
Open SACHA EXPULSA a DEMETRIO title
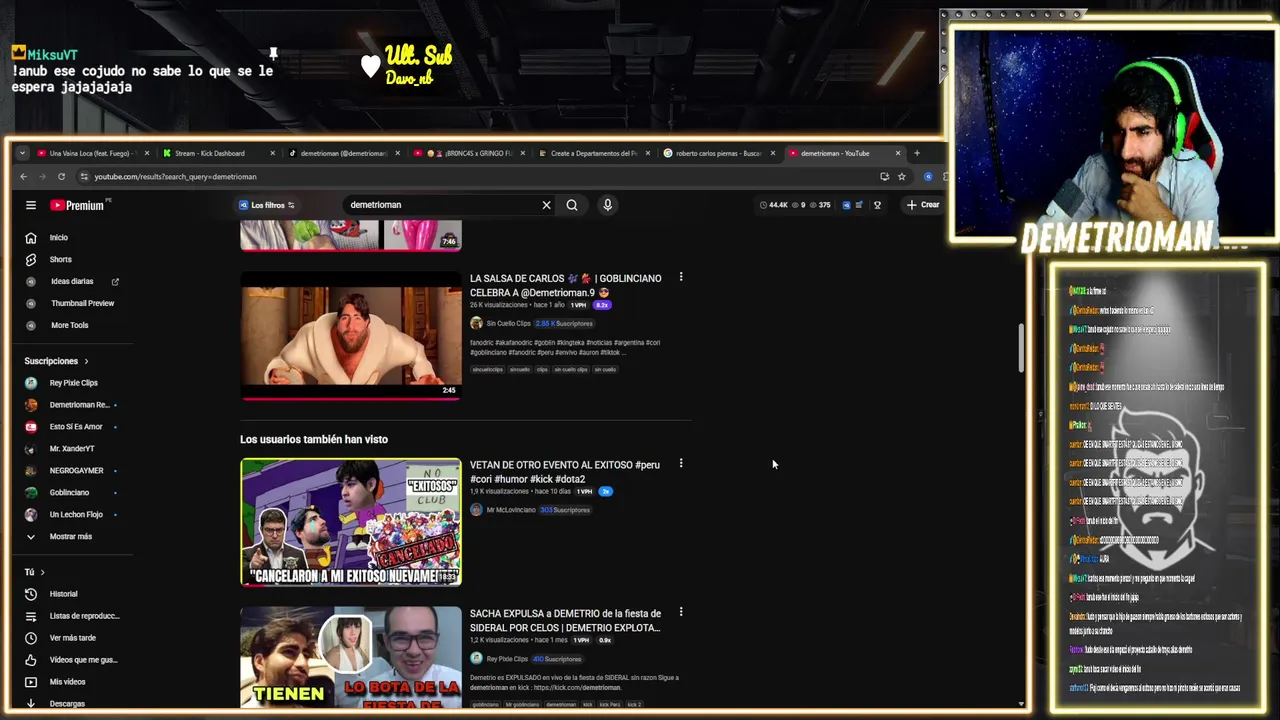(x=566, y=621)
